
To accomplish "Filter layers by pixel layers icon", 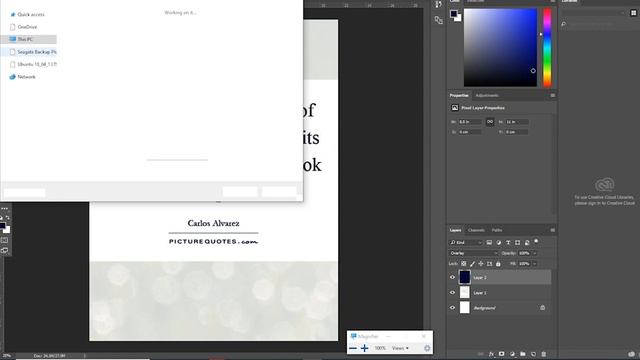I will point(489,242).
